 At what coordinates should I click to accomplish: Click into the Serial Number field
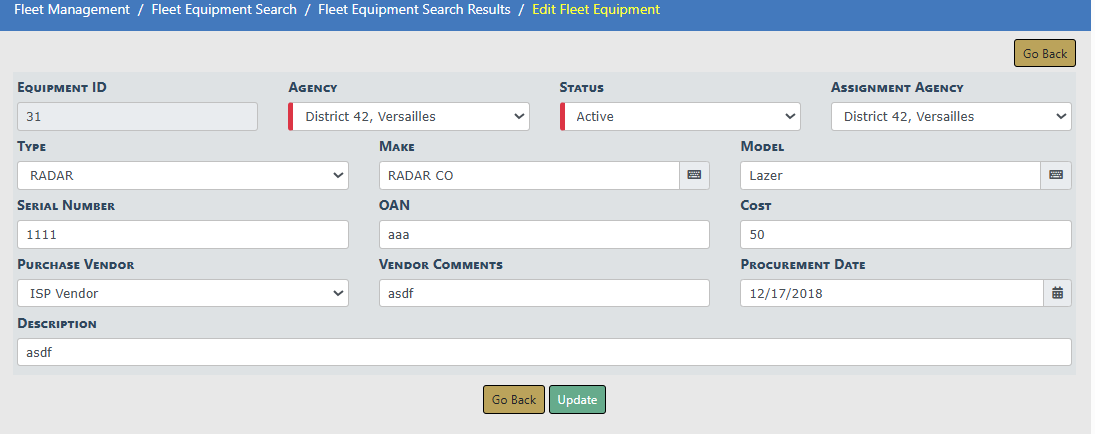point(183,235)
